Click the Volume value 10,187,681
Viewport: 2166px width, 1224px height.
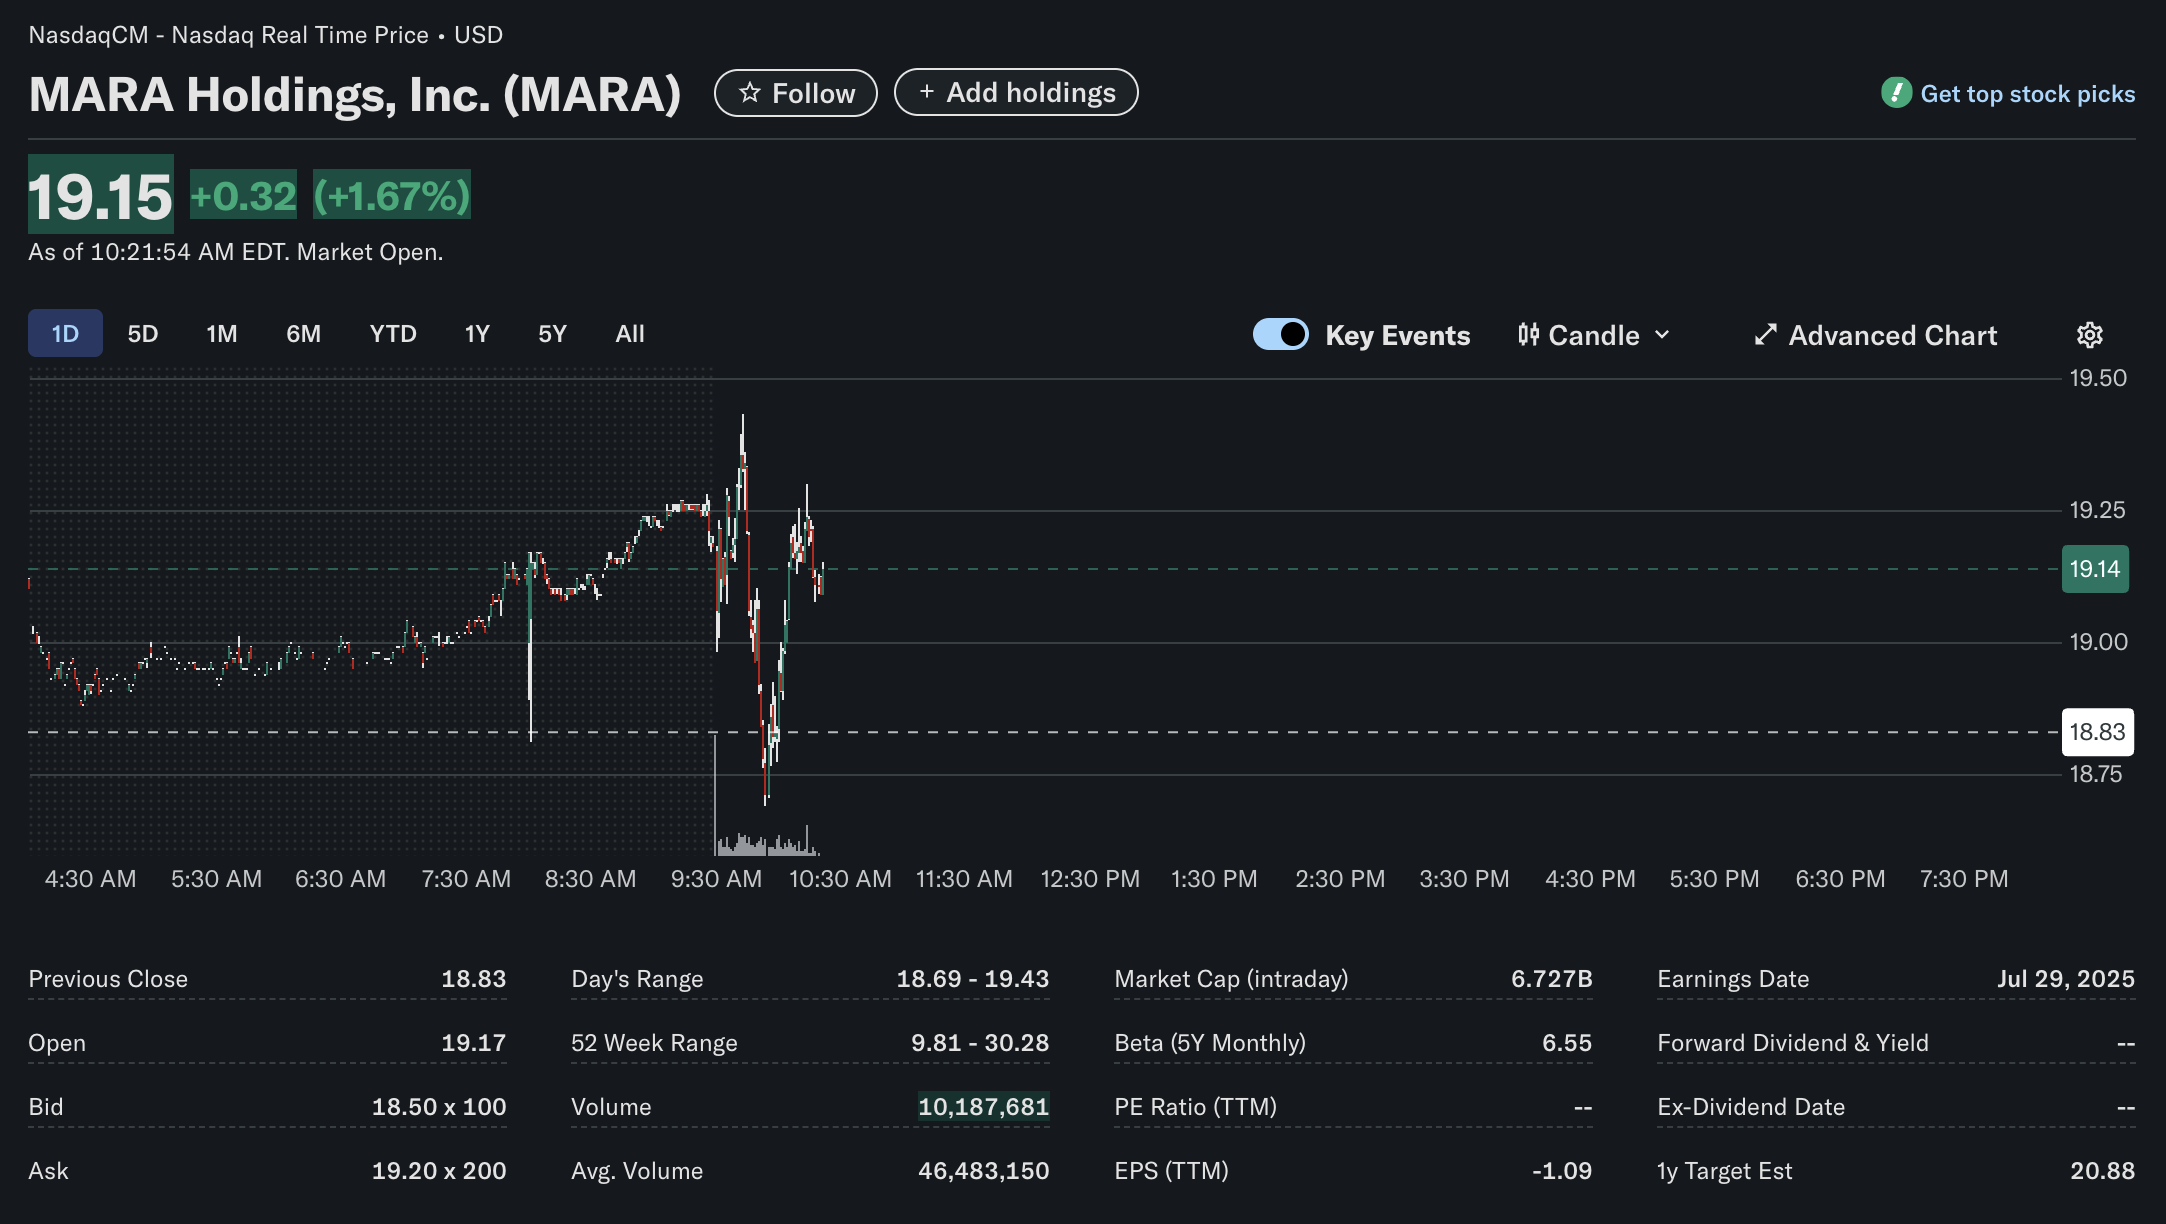point(984,1107)
